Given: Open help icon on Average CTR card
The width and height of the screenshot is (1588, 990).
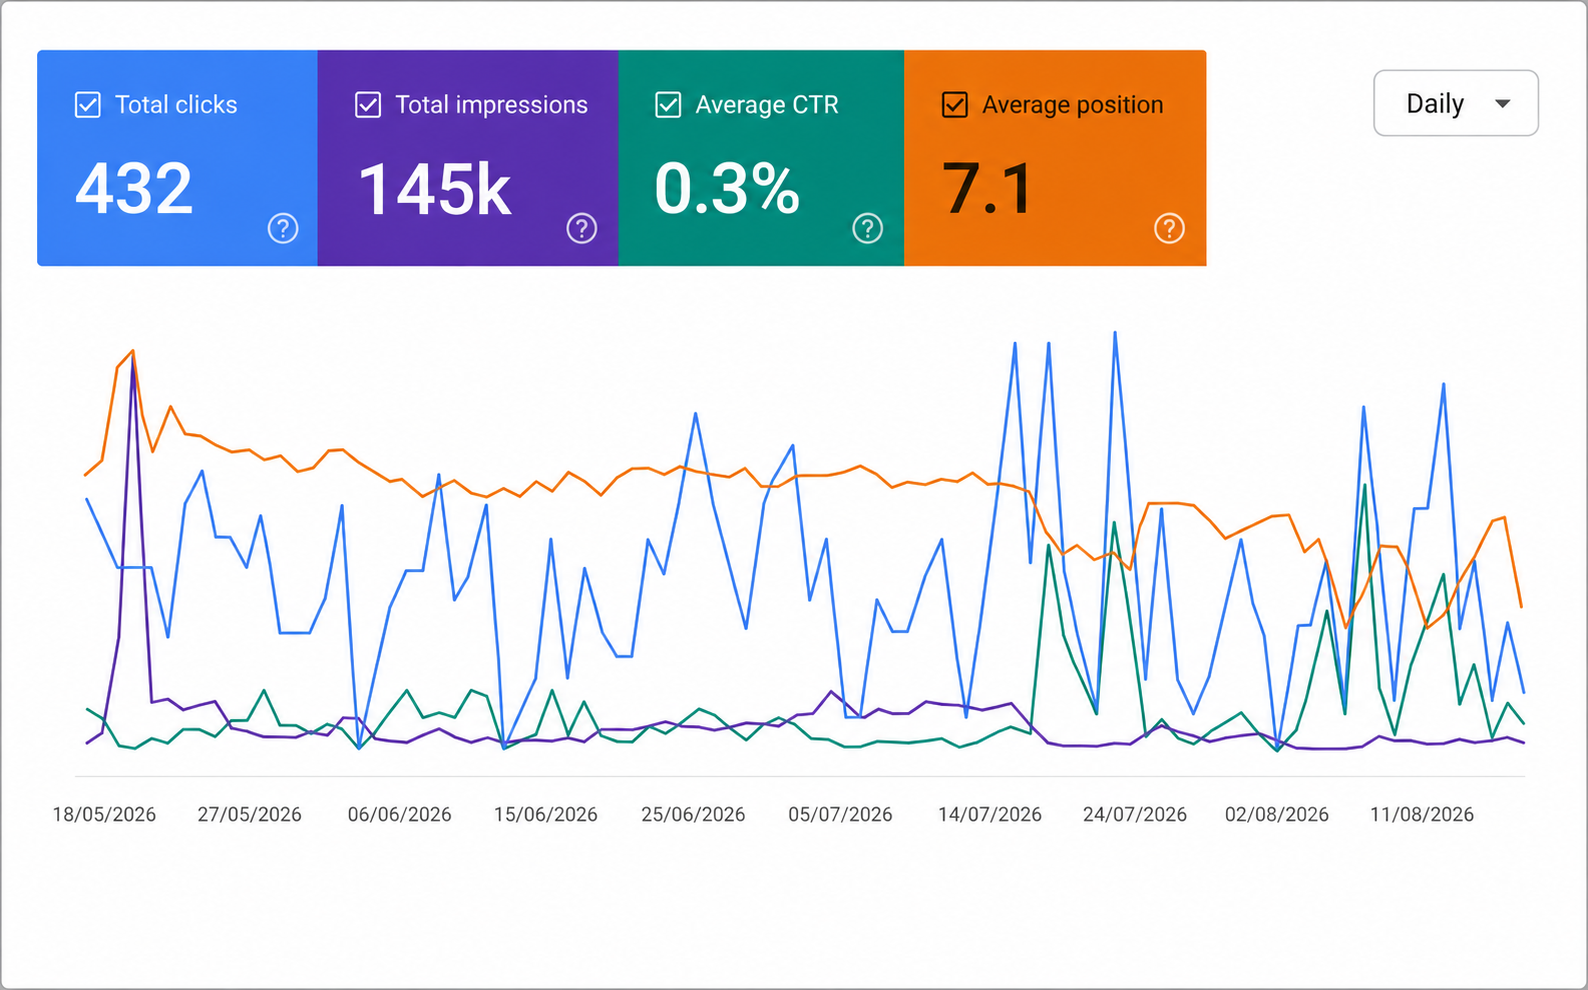Looking at the screenshot, I should [x=868, y=228].
